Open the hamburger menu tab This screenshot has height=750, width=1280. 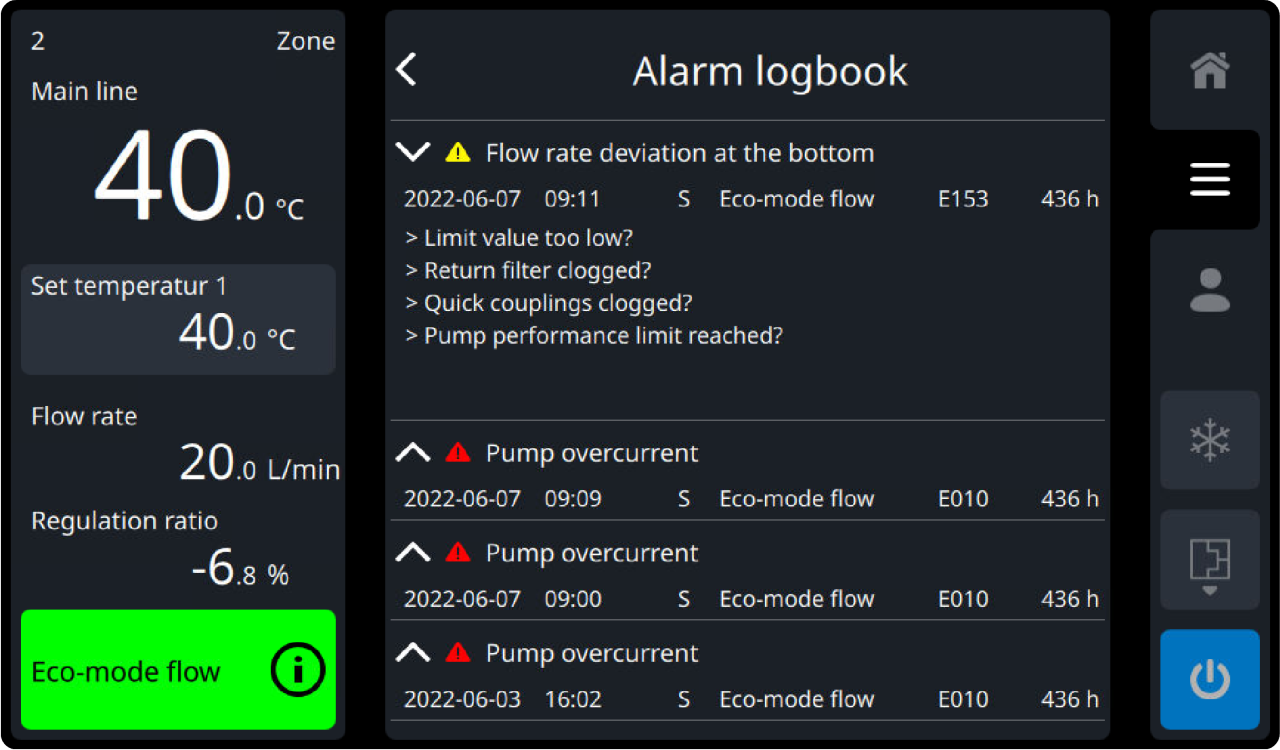(x=1209, y=180)
